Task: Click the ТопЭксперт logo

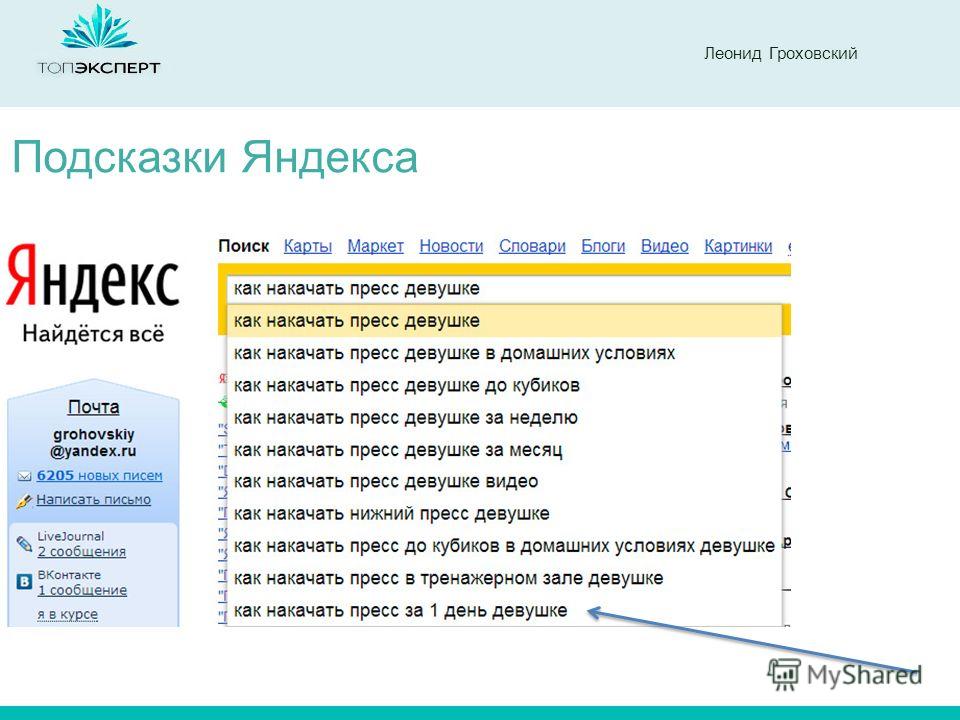Action: tap(99, 40)
